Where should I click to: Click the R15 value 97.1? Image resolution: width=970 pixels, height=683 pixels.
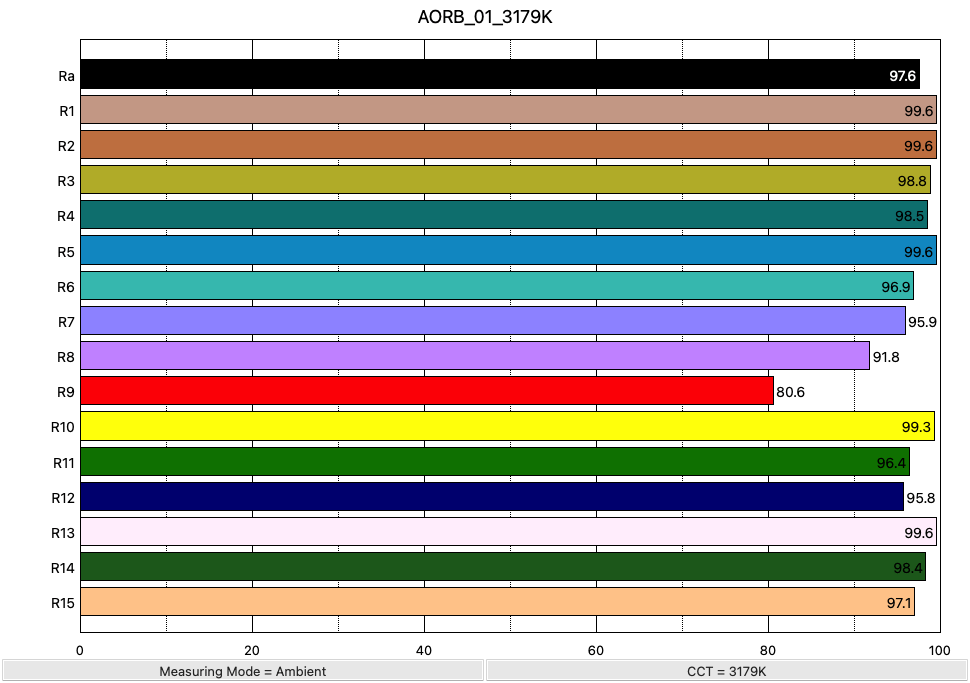click(x=899, y=603)
